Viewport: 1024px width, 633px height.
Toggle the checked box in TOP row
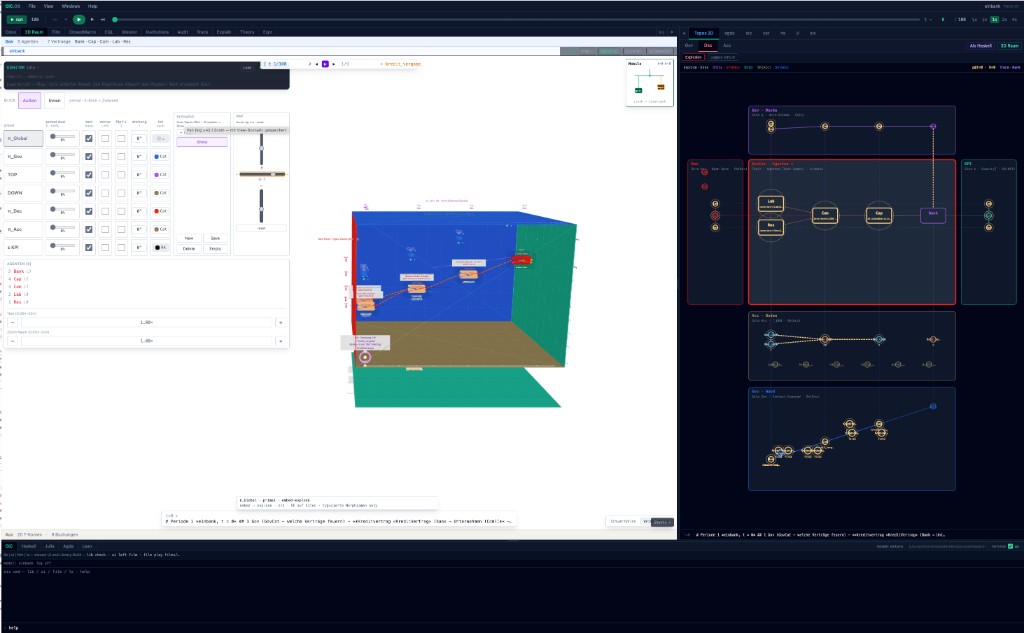[89, 174]
